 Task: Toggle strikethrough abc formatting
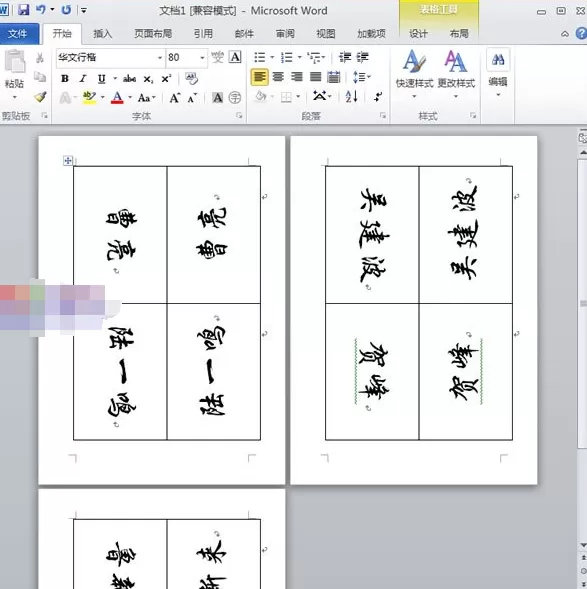[129, 79]
